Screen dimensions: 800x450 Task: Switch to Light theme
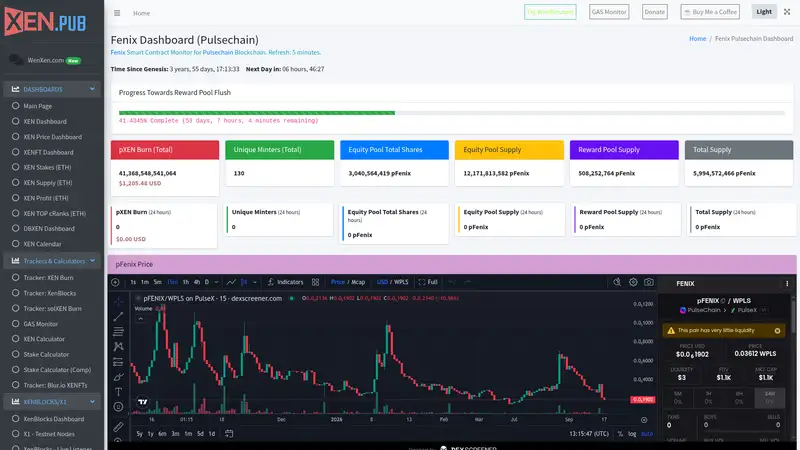[x=764, y=12]
